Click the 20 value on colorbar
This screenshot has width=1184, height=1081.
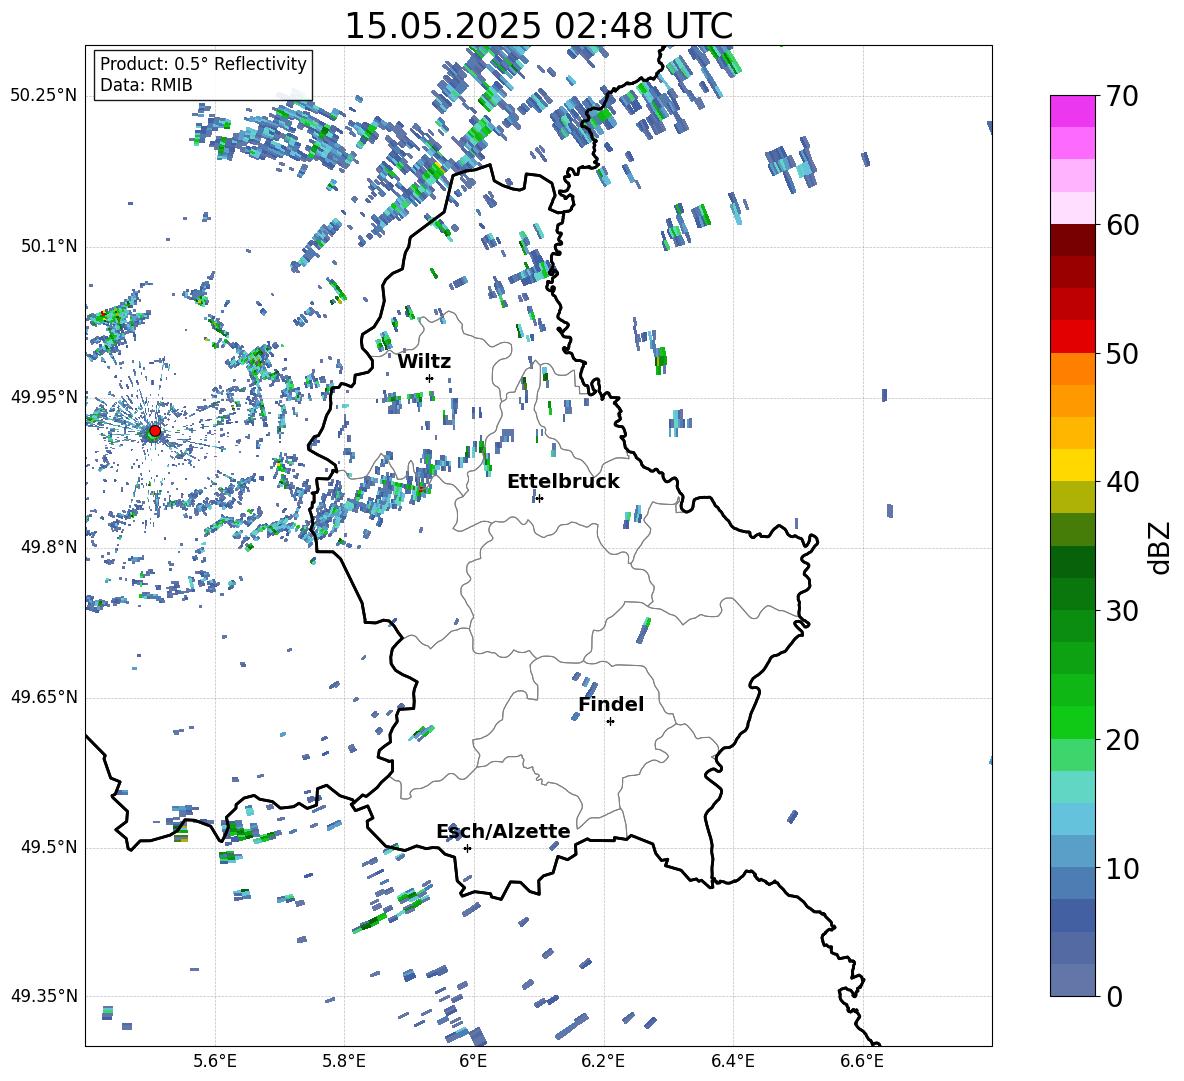pyautogui.click(x=1122, y=740)
